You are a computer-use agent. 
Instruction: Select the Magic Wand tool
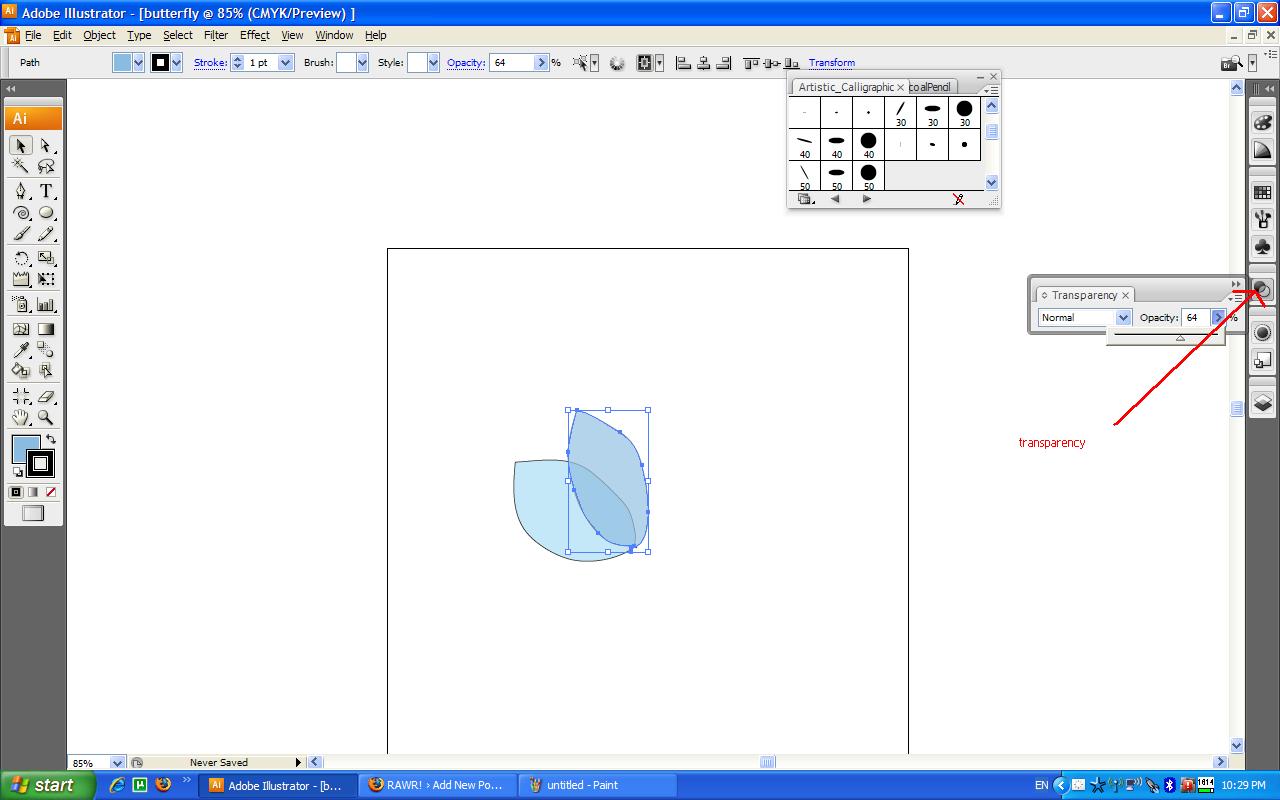click(x=21, y=167)
